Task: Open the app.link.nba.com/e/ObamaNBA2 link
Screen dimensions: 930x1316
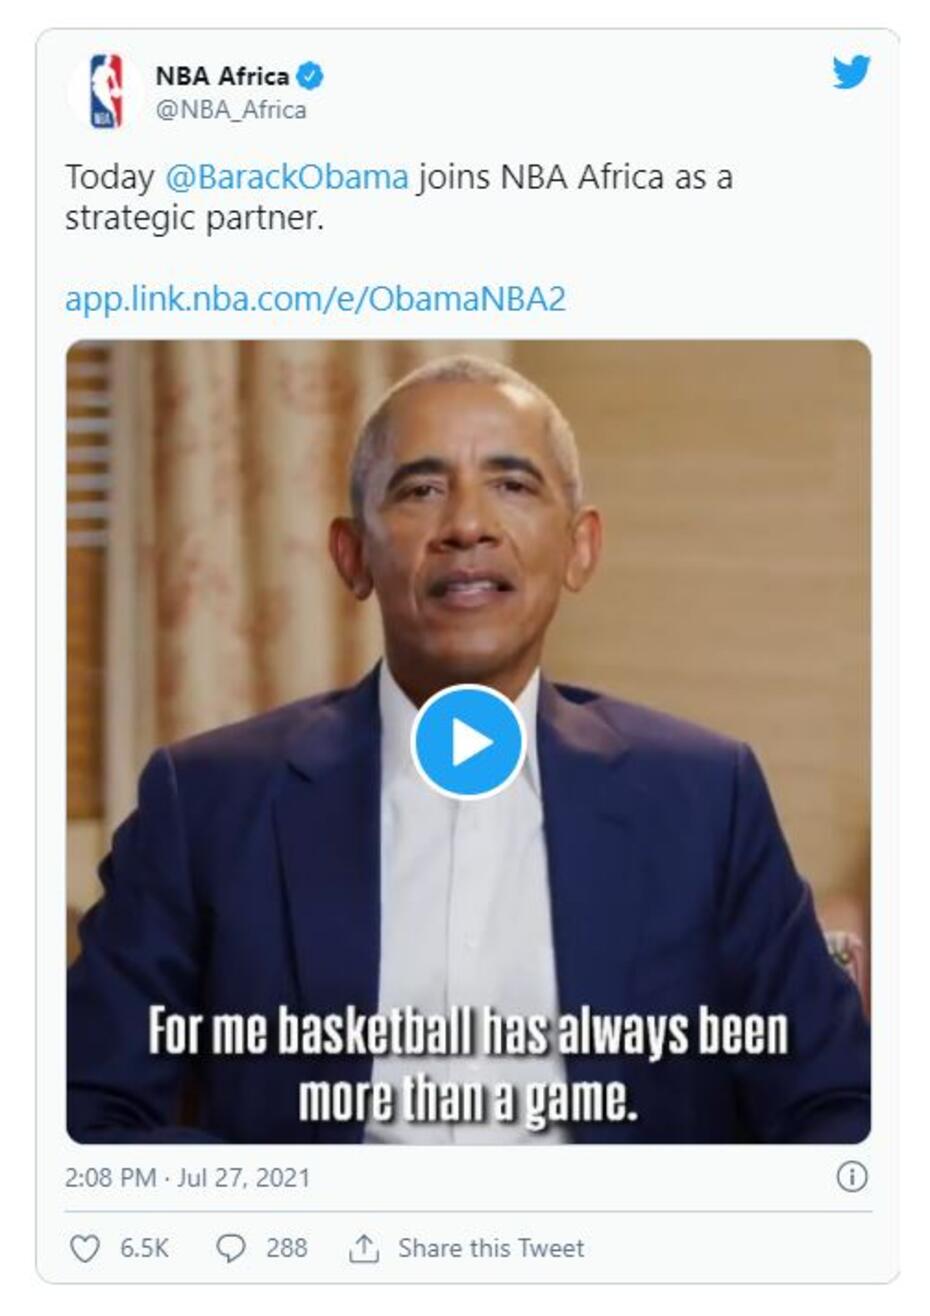Action: 315,299
